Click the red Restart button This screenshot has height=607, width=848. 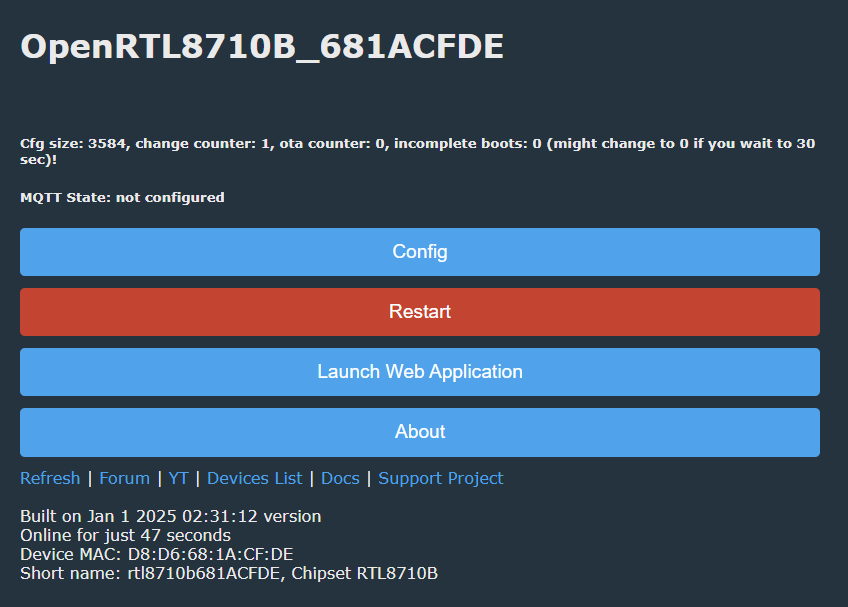coord(420,312)
